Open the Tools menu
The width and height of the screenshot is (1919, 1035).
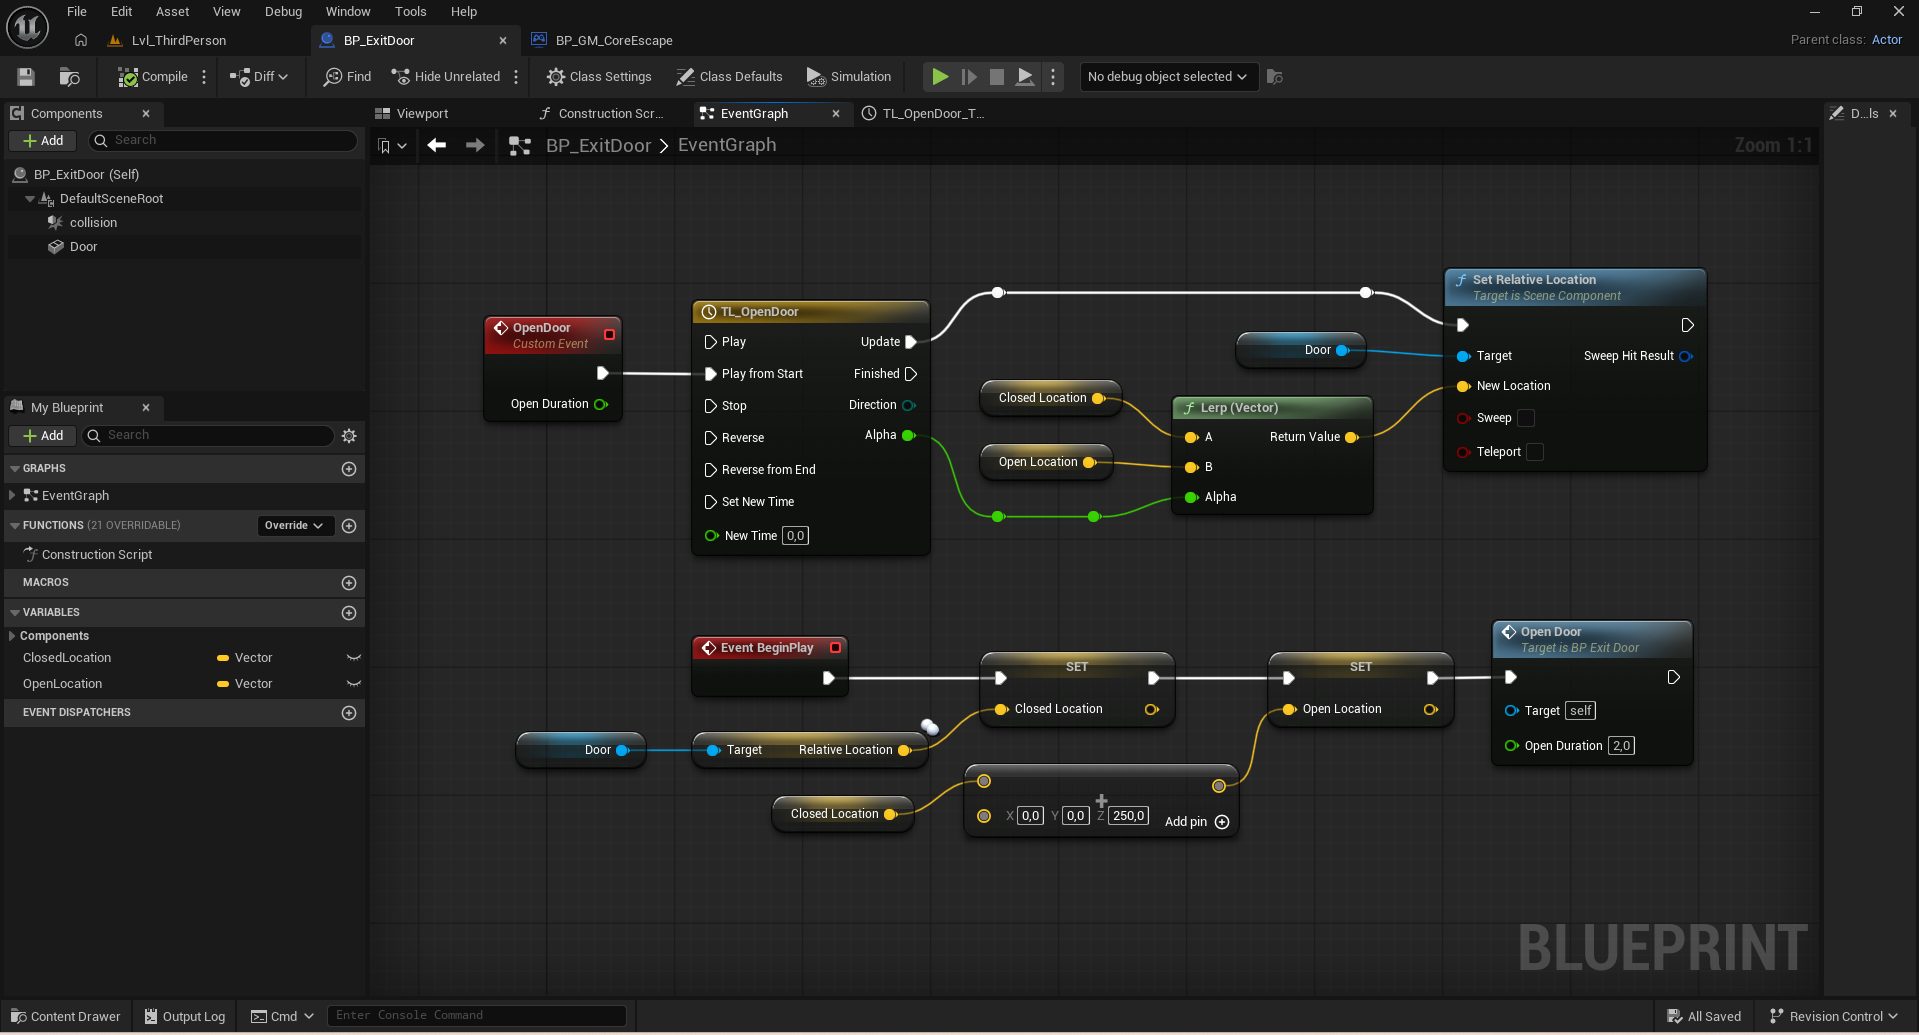pyautogui.click(x=410, y=12)
